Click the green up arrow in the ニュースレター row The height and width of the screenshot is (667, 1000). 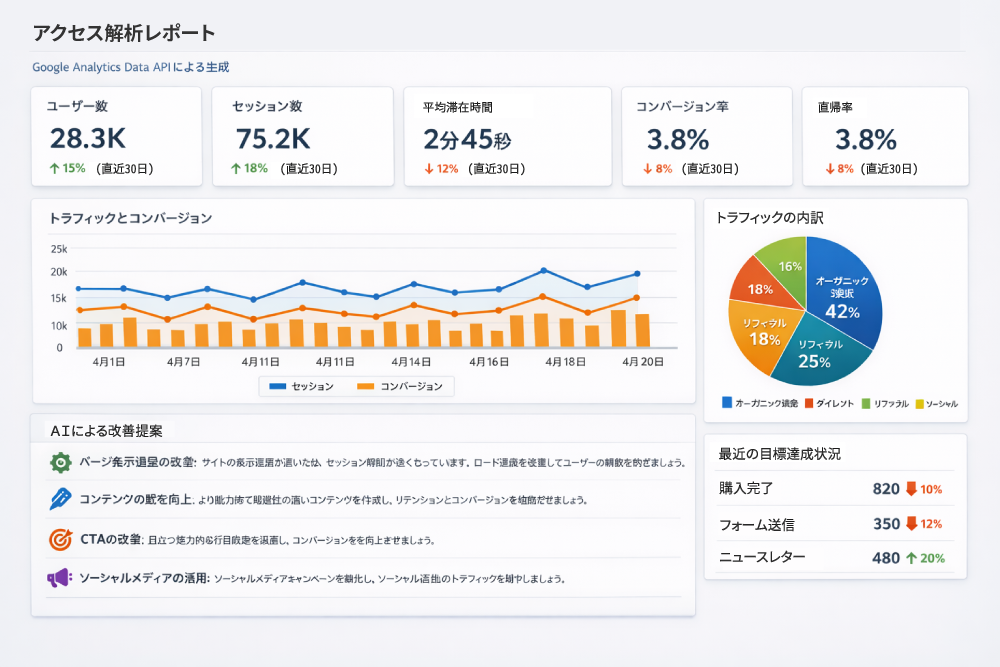911,558
